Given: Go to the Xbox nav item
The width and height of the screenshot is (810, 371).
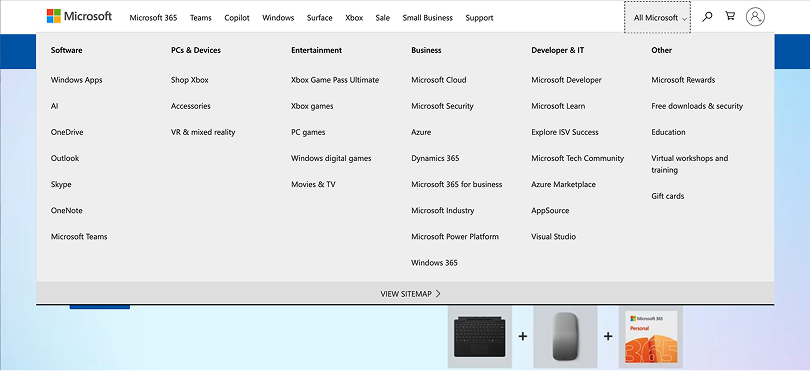Looking at the screenshot, I should [x=354, y=18].
